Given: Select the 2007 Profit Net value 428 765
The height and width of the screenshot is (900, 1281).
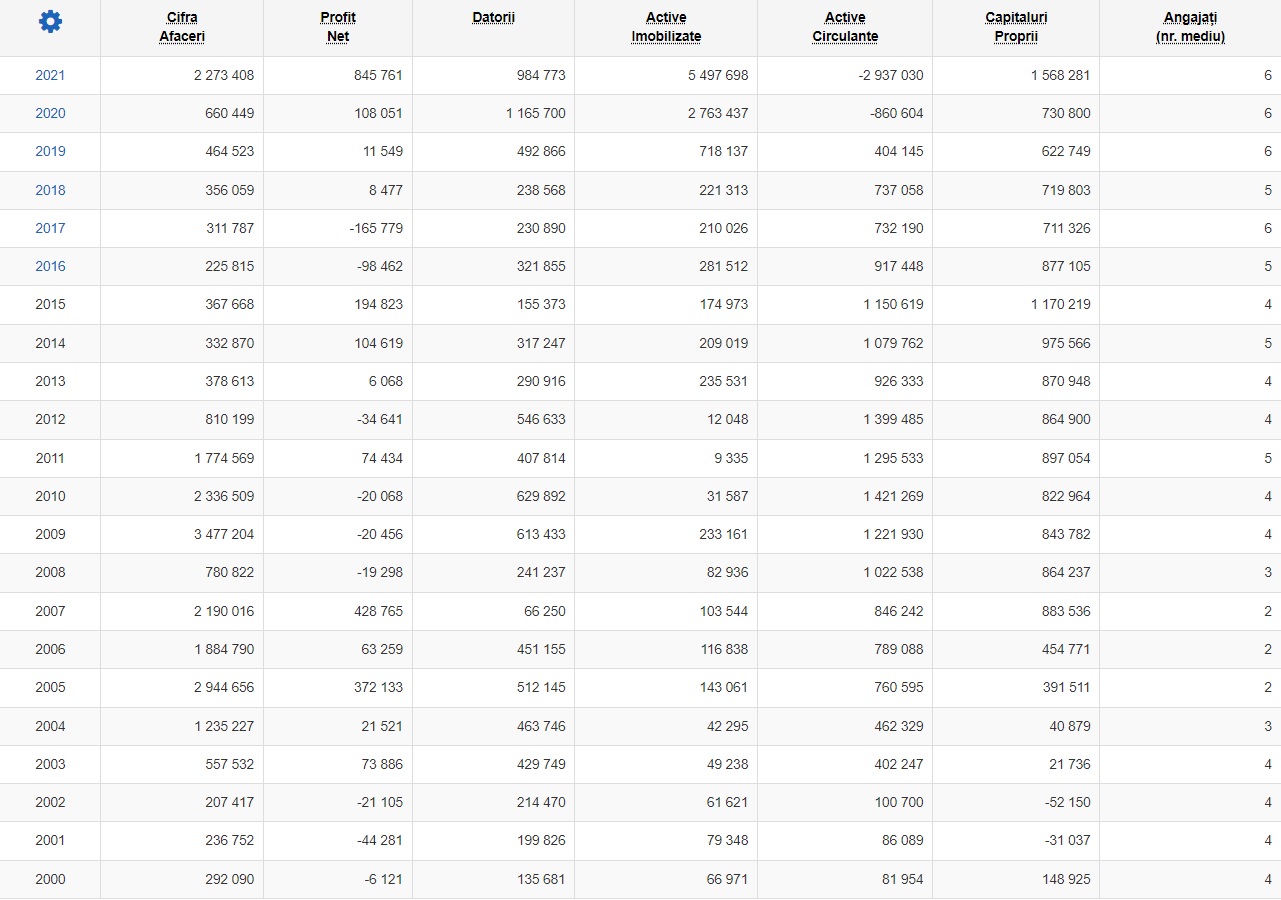Looking at the screenshot, I should tap(379, 611).
